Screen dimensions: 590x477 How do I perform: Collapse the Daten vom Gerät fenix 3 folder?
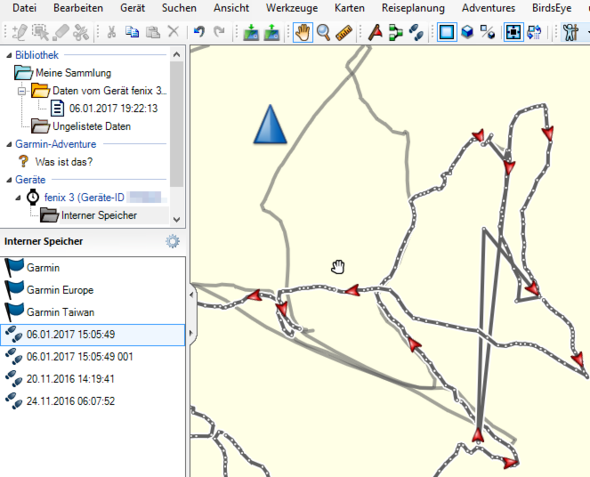click(22, 91)
